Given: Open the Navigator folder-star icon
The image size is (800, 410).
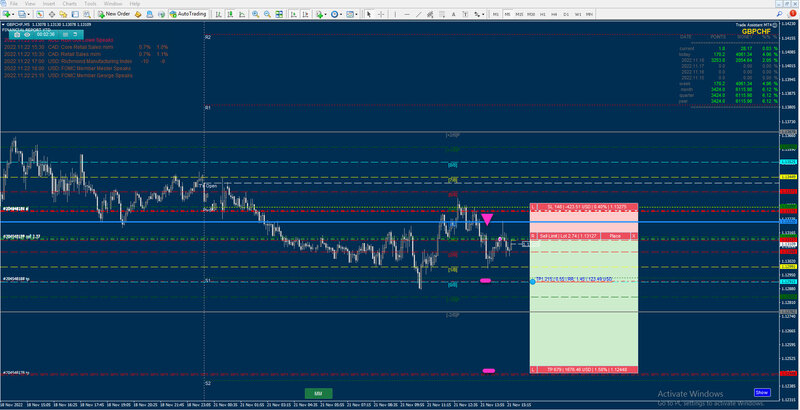Looking at the screenshot, I should (x=63, y=14).
